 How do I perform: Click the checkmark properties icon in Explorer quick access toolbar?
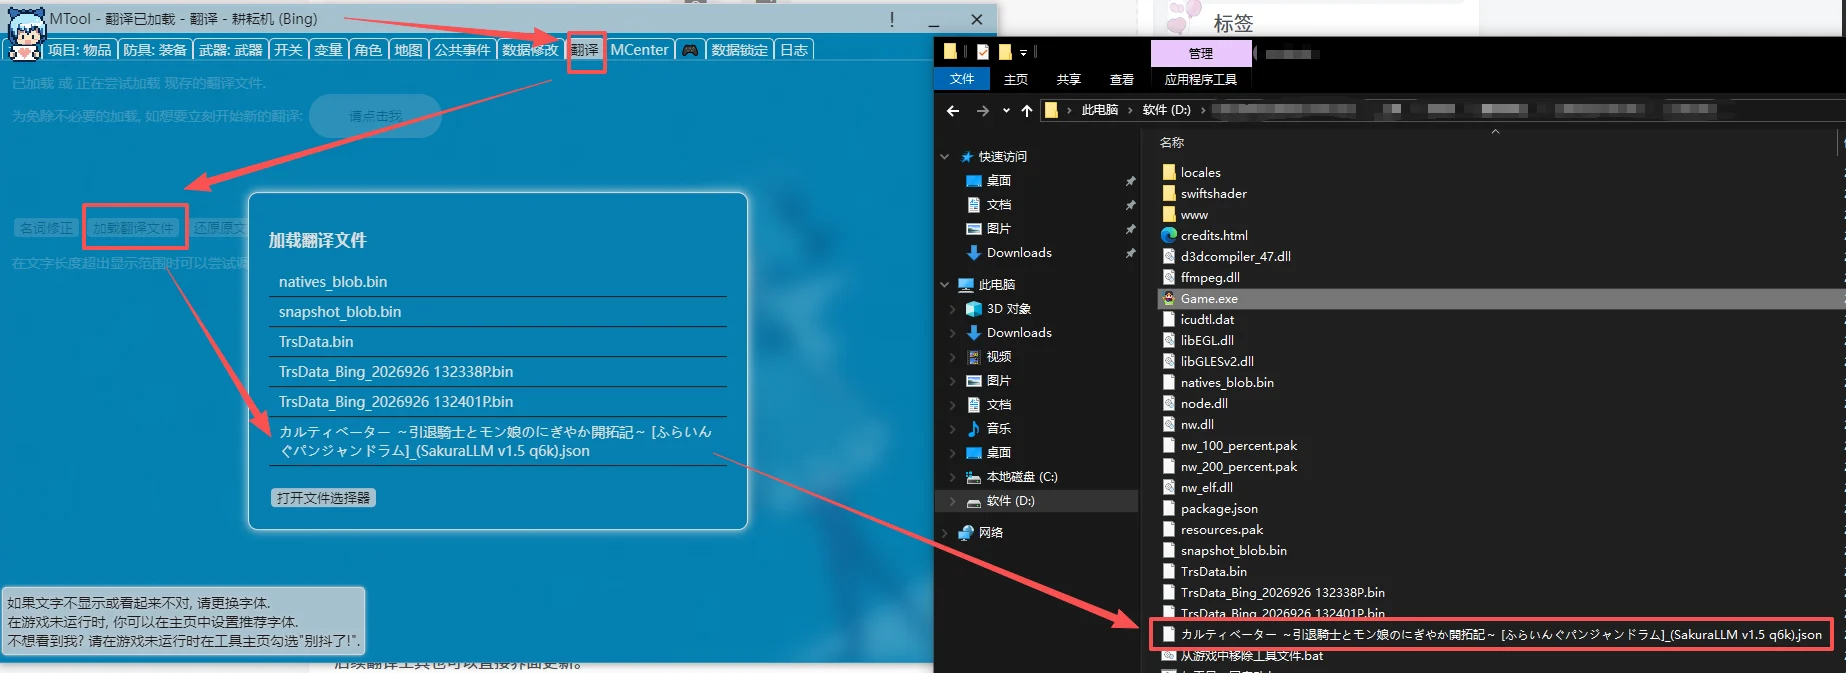[983, 52]
